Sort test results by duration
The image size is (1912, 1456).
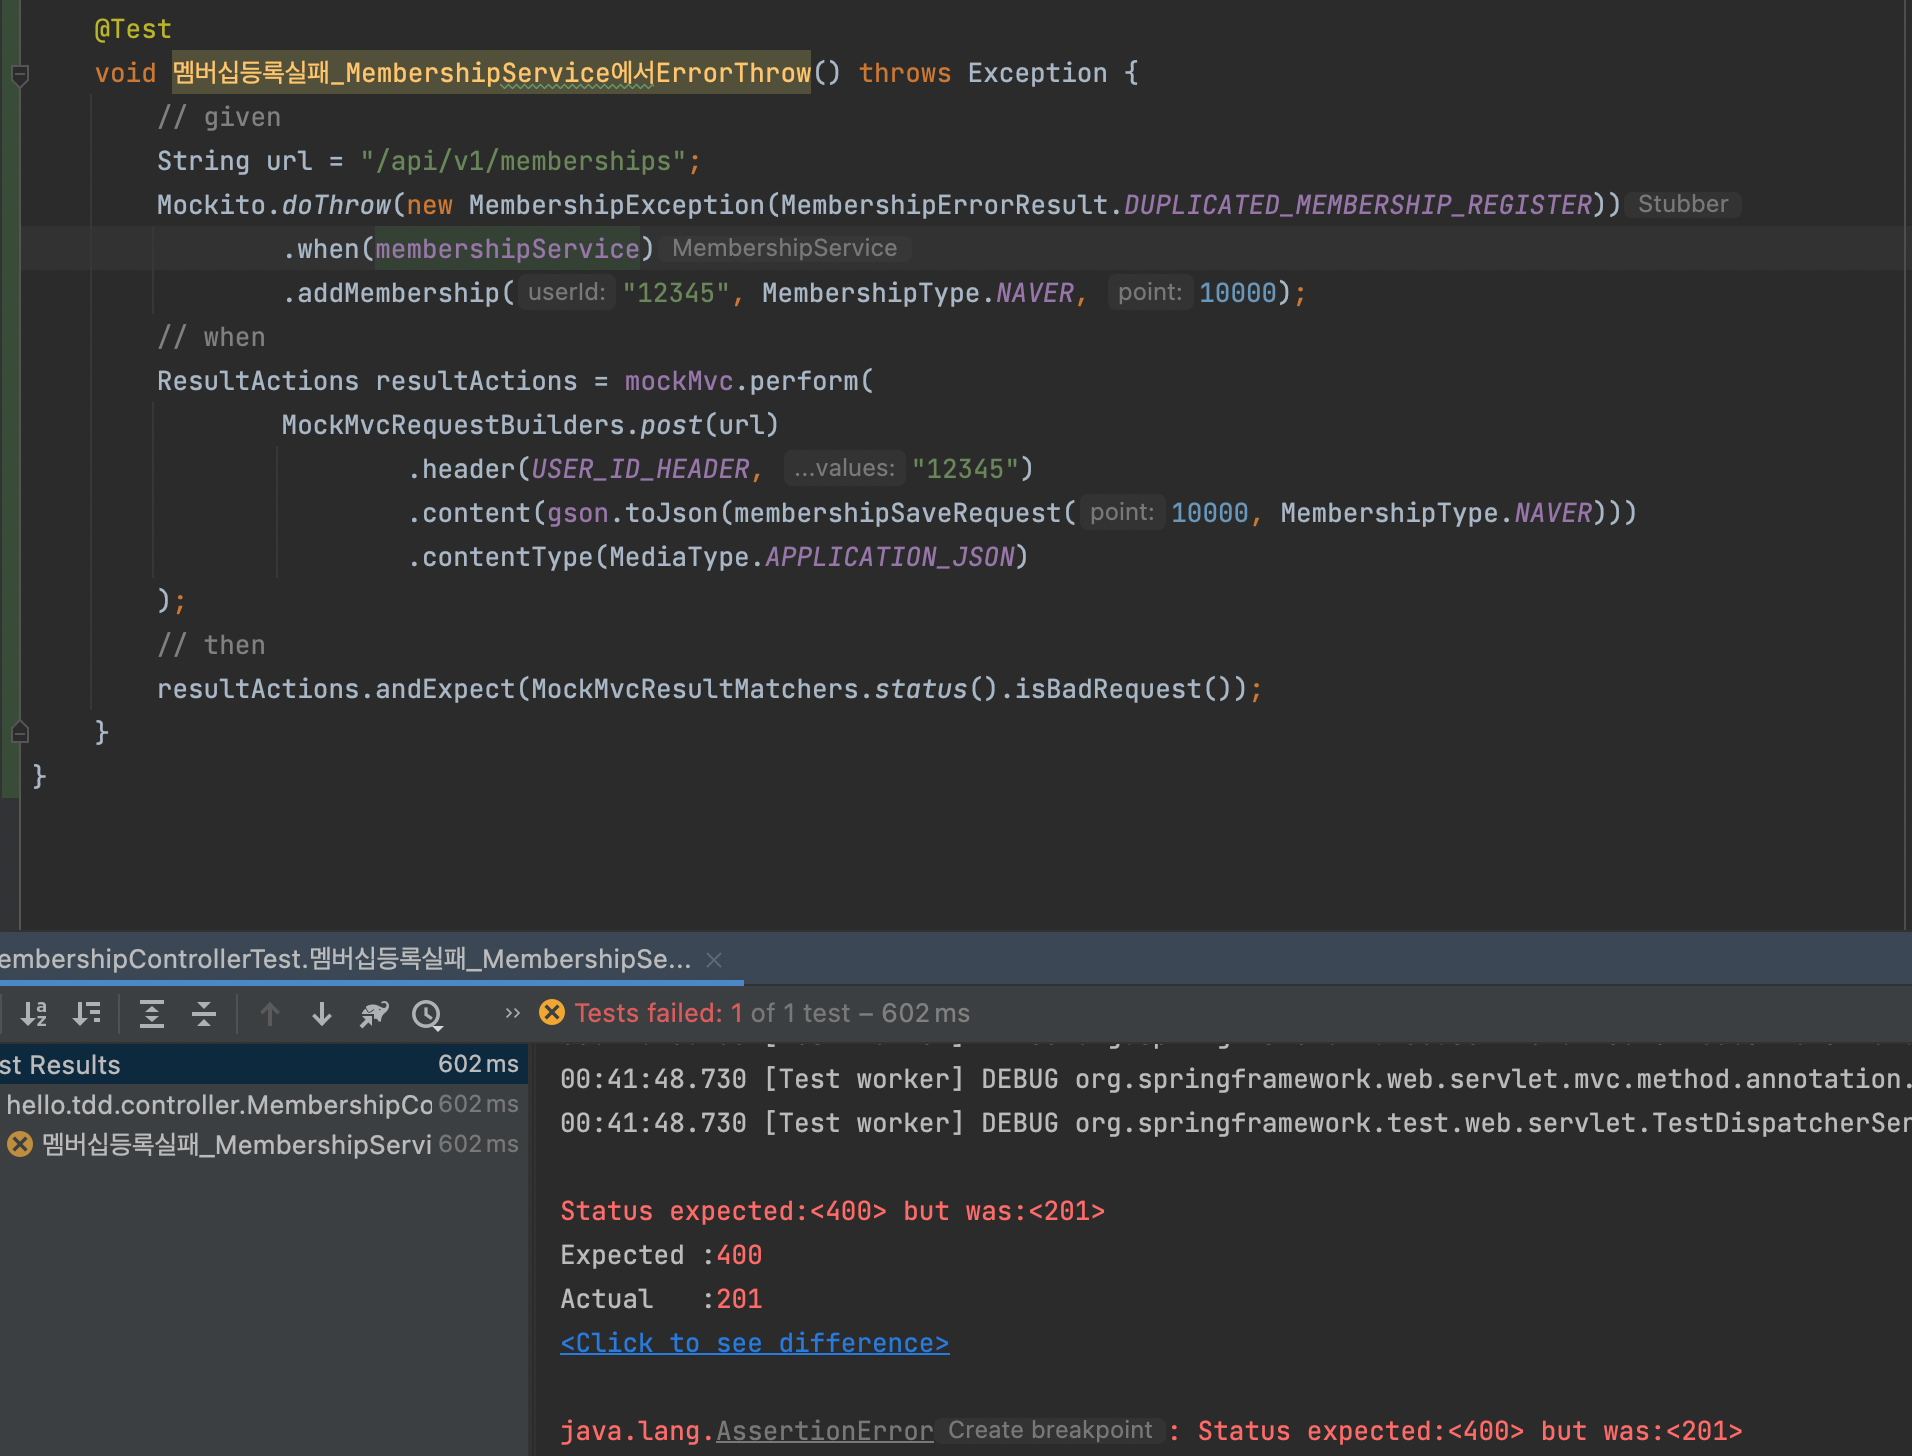pos(88,1014)
